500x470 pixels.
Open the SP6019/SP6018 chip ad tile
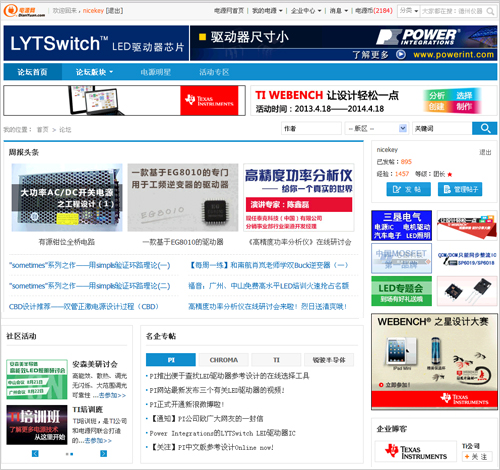pos(467,258)
